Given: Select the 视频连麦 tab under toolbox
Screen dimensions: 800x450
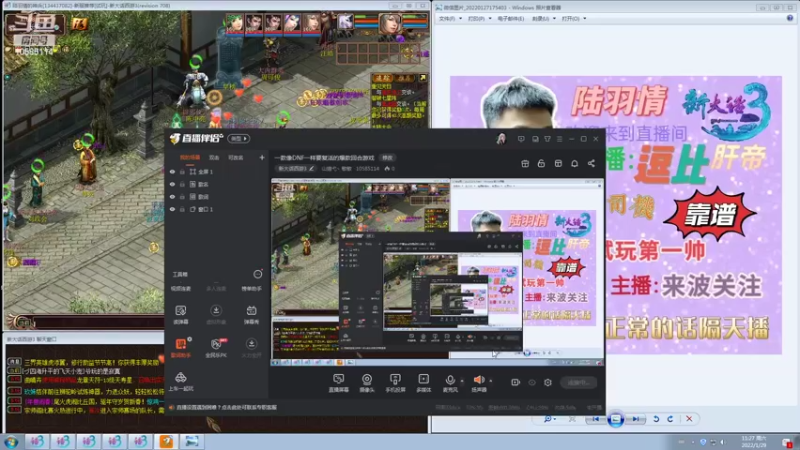Looking at the screenshot, I should pos(181,289).
